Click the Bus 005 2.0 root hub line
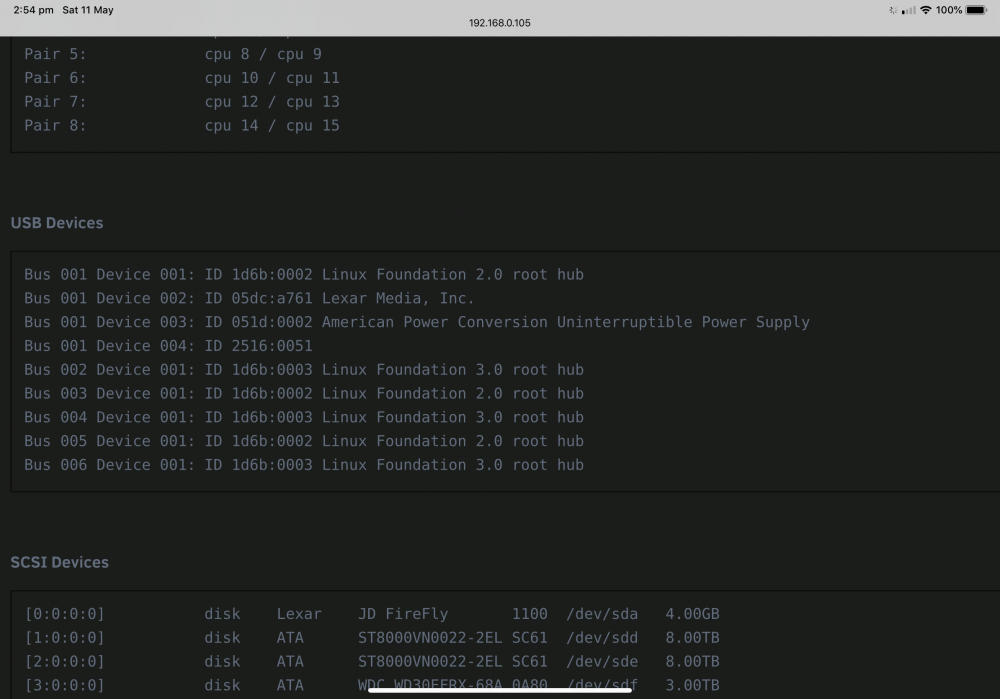 pyautogui.click(x=304, y=441)
